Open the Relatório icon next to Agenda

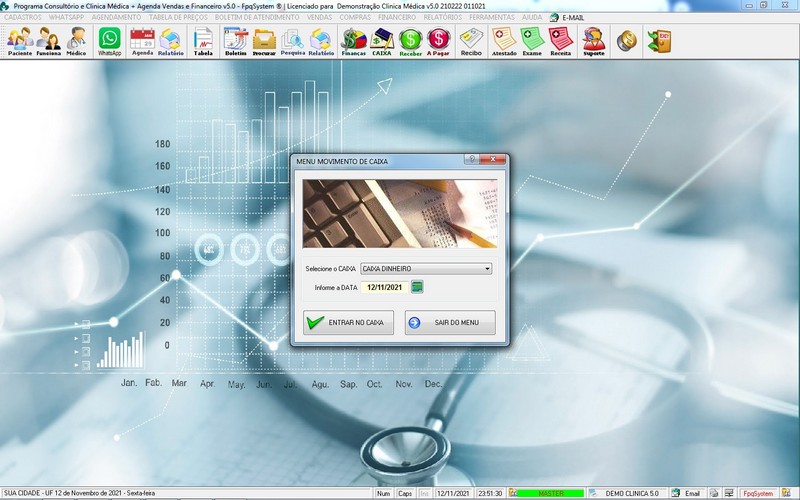pyautogui.click(x=170, y=41)
